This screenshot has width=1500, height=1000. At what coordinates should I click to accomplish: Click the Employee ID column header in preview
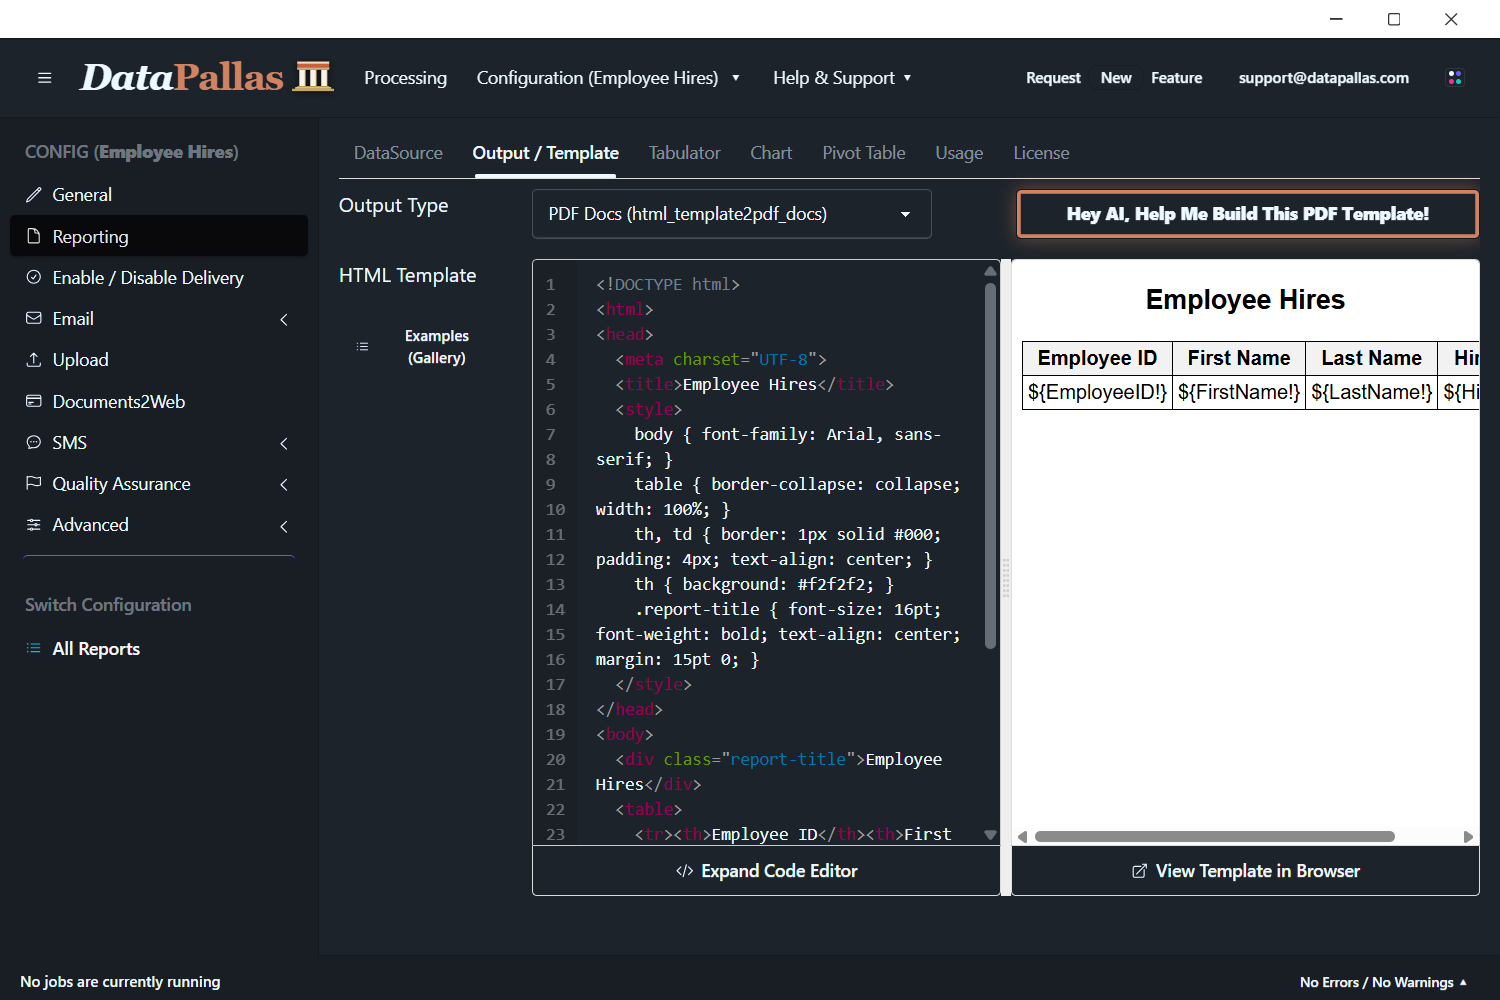1097,358
